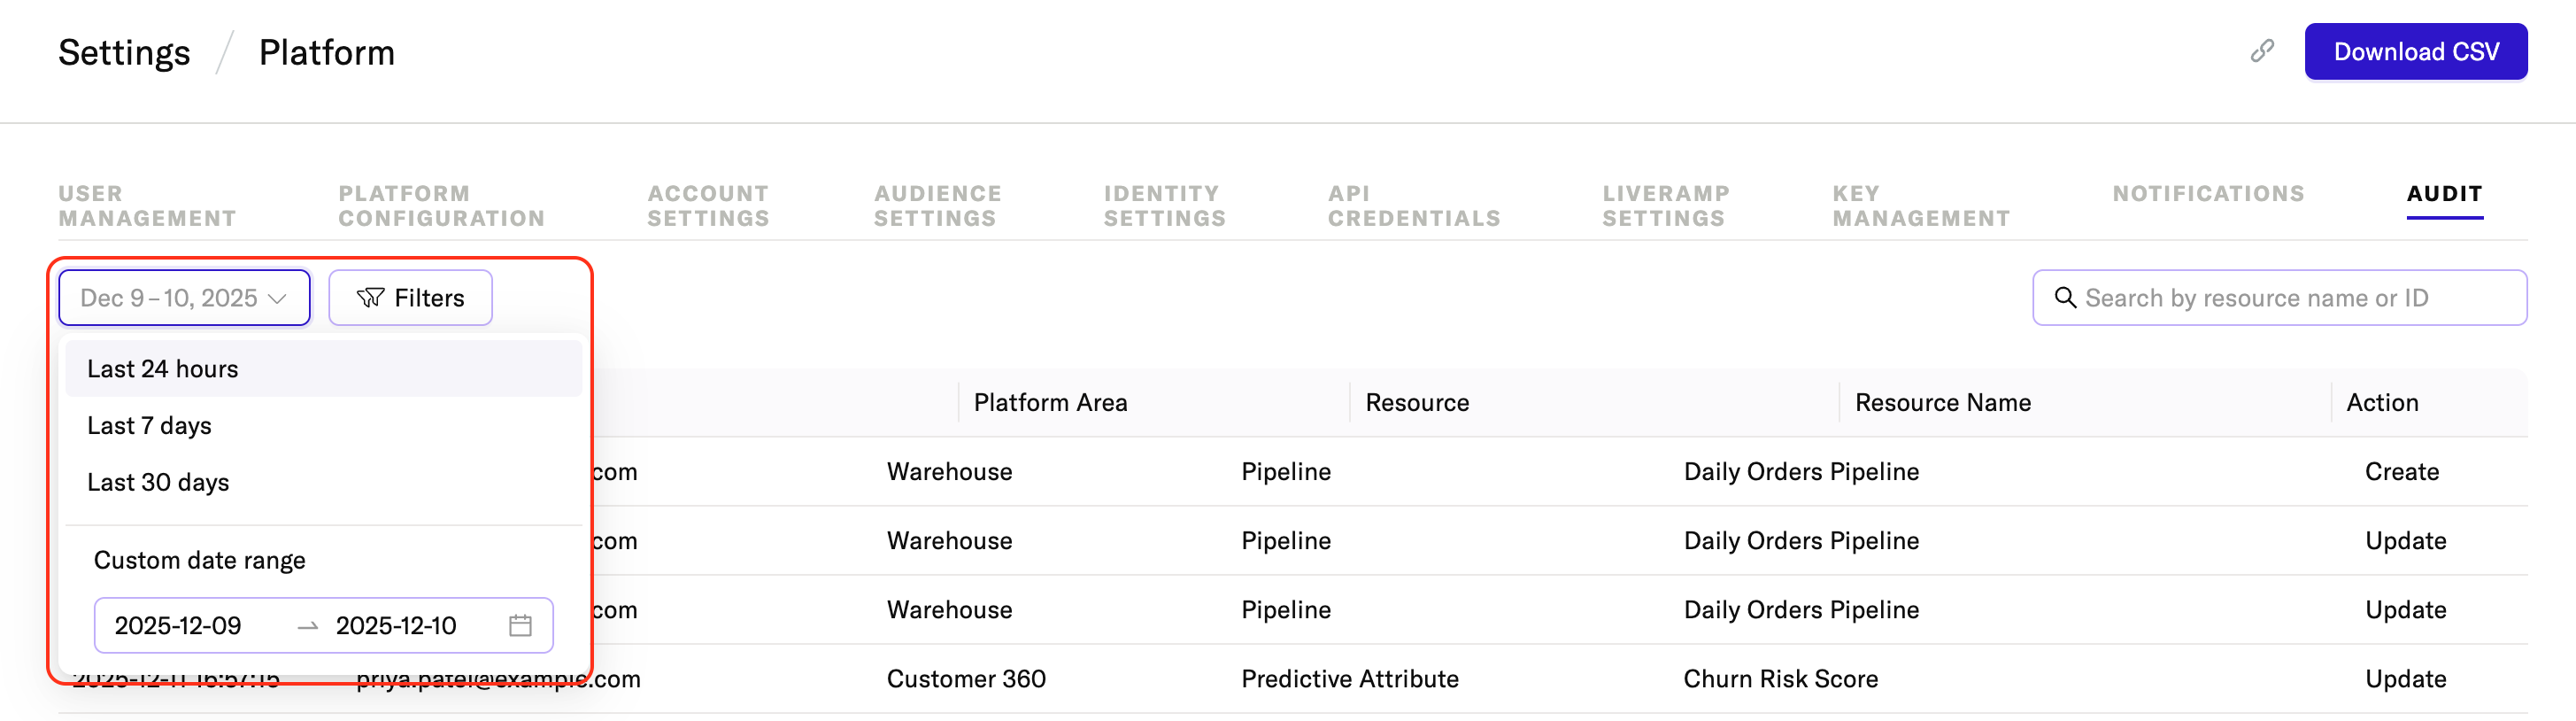The width and height of the screenshot is (2576, 721).
Task: Click the chevron on the date picker
Action: tap(278, 299)
